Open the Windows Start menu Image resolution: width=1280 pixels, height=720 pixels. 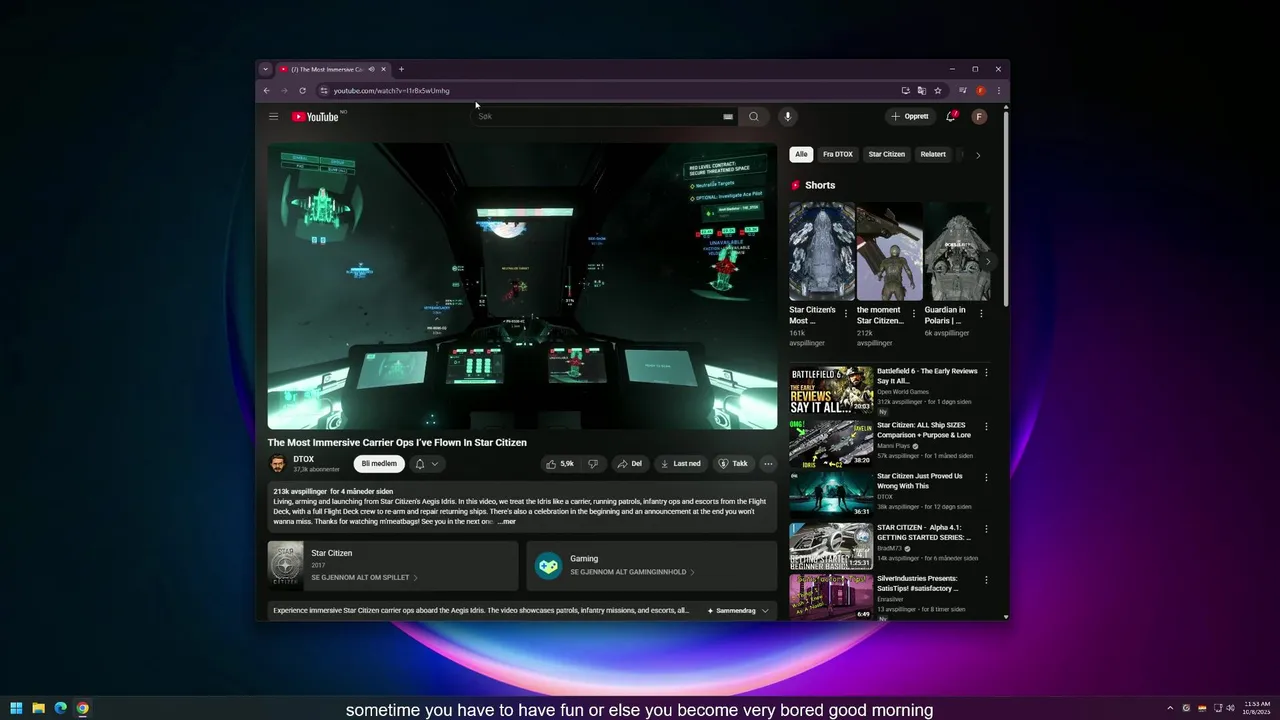(16, 708)
